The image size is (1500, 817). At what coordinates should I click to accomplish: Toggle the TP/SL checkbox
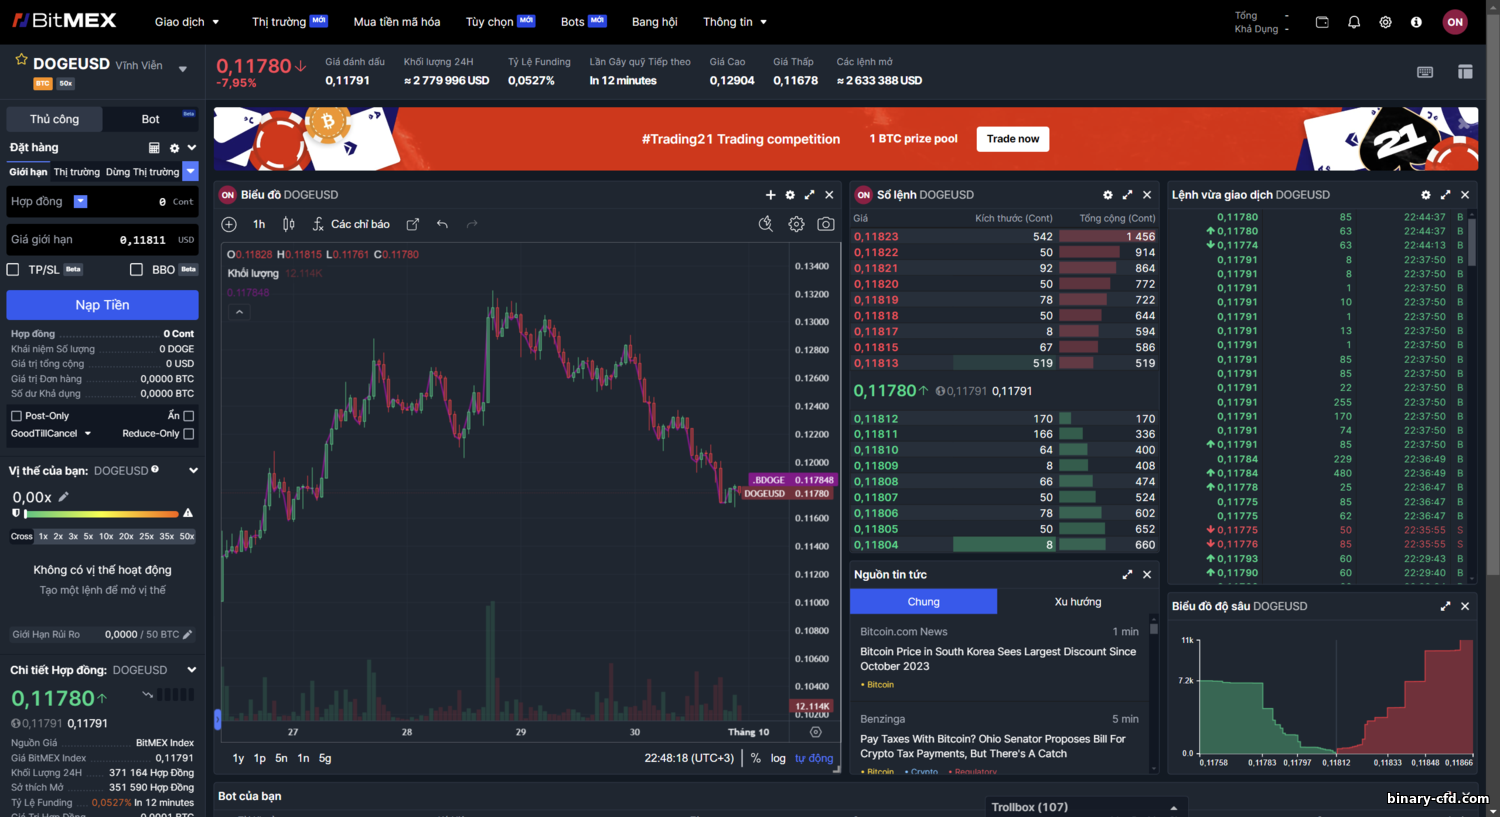pyautogui.click(x=13, y=269)
